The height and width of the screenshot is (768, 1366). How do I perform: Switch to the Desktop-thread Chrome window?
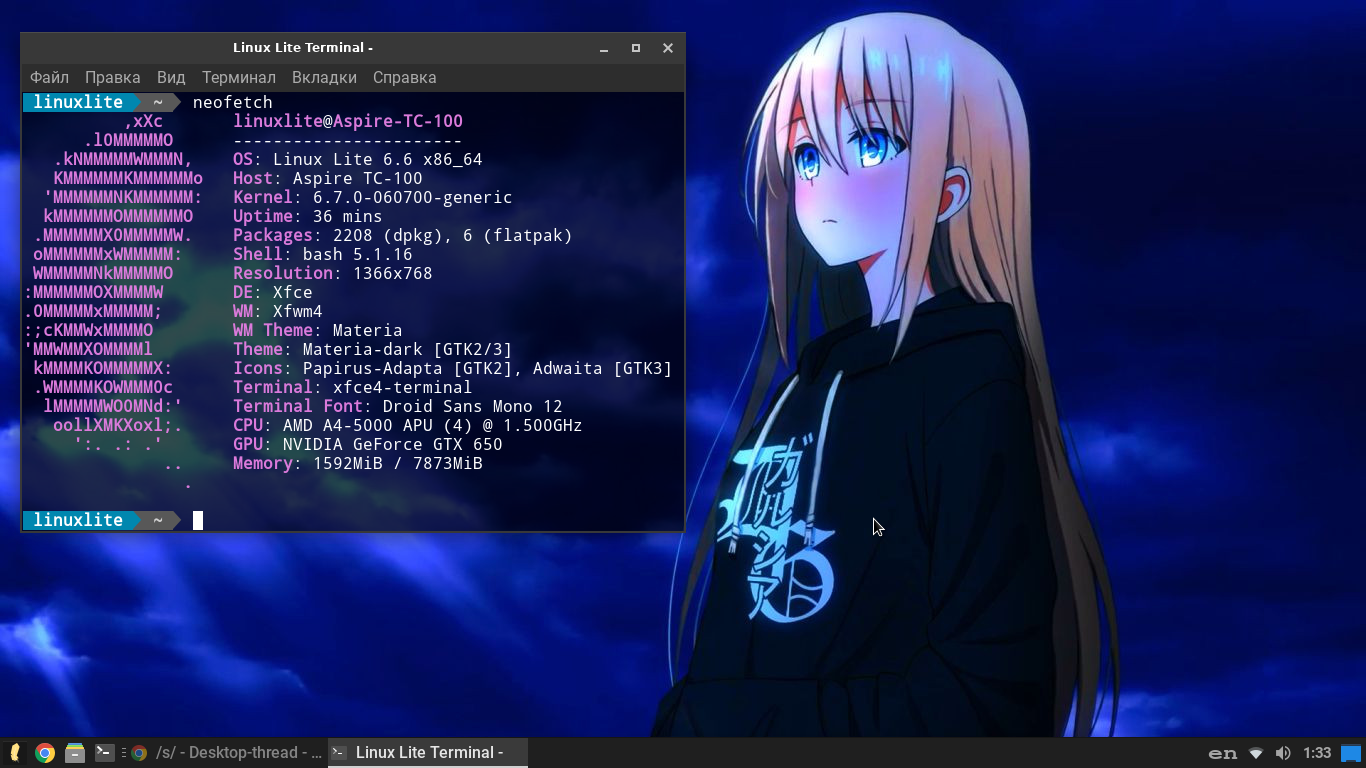[227, 753]
